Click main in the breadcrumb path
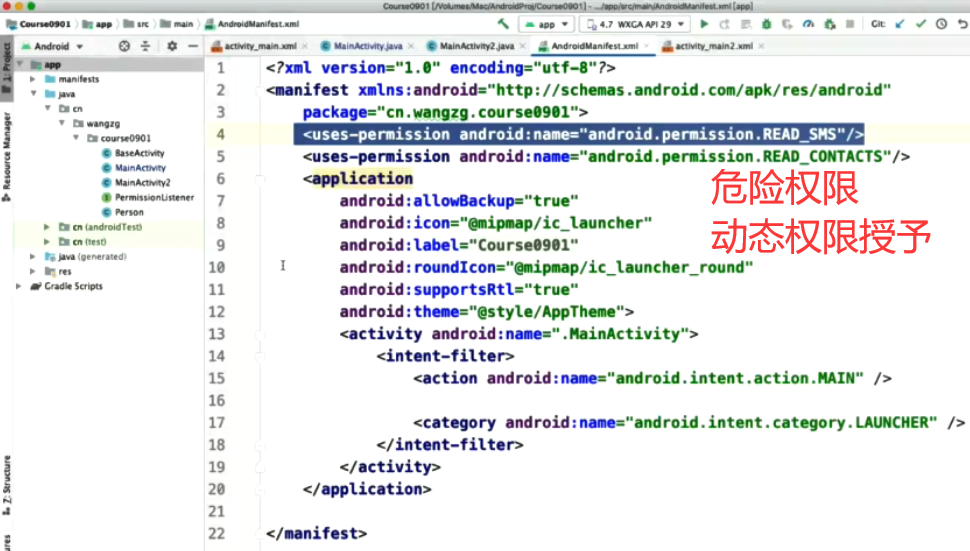Image resolution: width=970 pixels, height=551 pixels. click(x=177, y=24)
